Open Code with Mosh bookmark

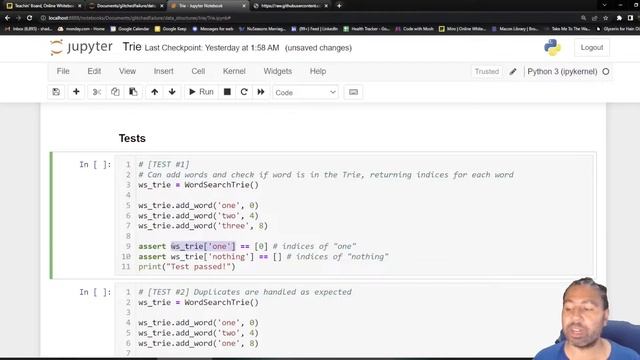(415, 29)
